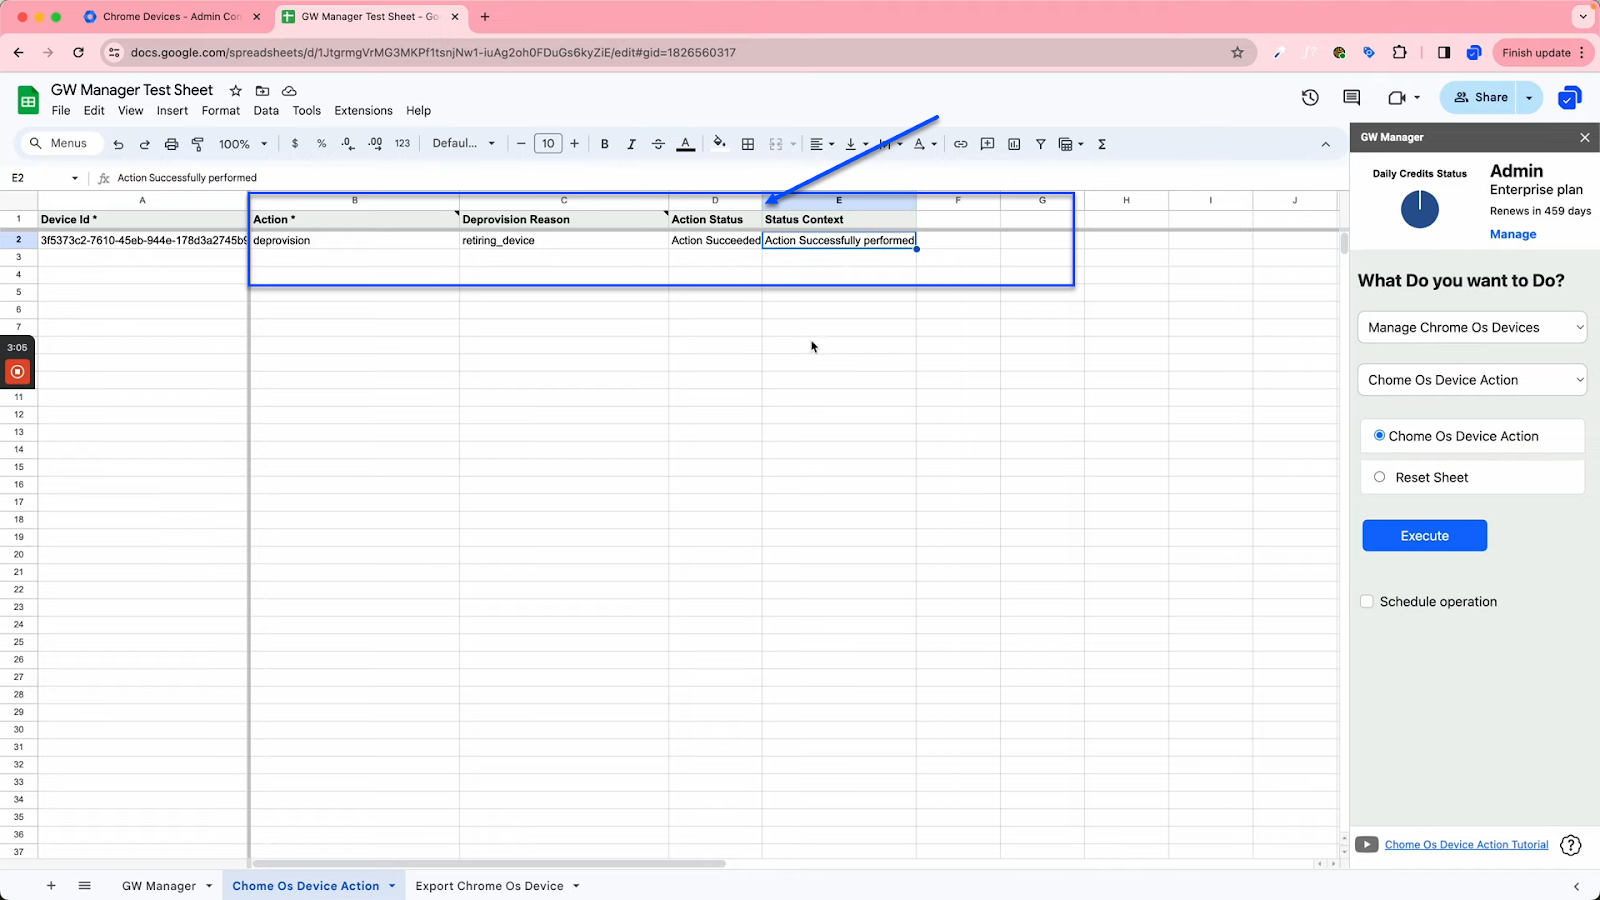This screenshot has width=1600, height=900.
Task: Open the Functions sigma icon
Action: [x=1102, y=144]
